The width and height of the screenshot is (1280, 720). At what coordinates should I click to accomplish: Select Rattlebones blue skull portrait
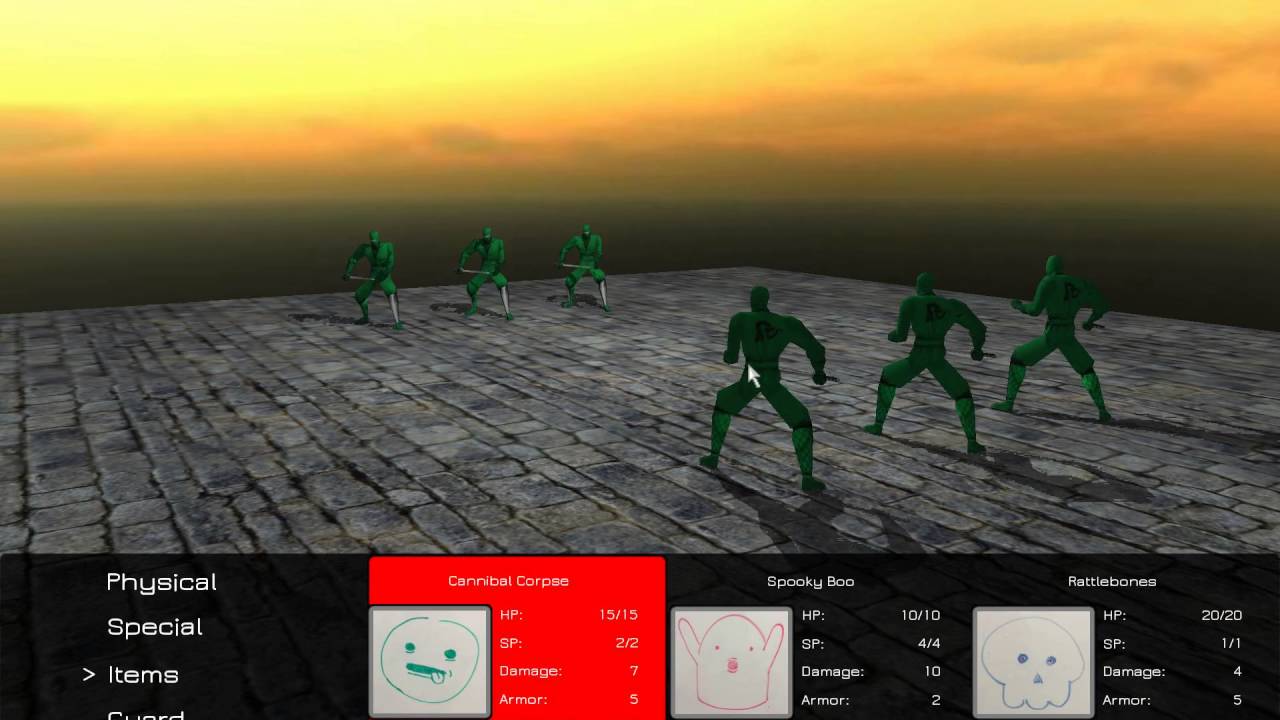[x=1033, y=662]
